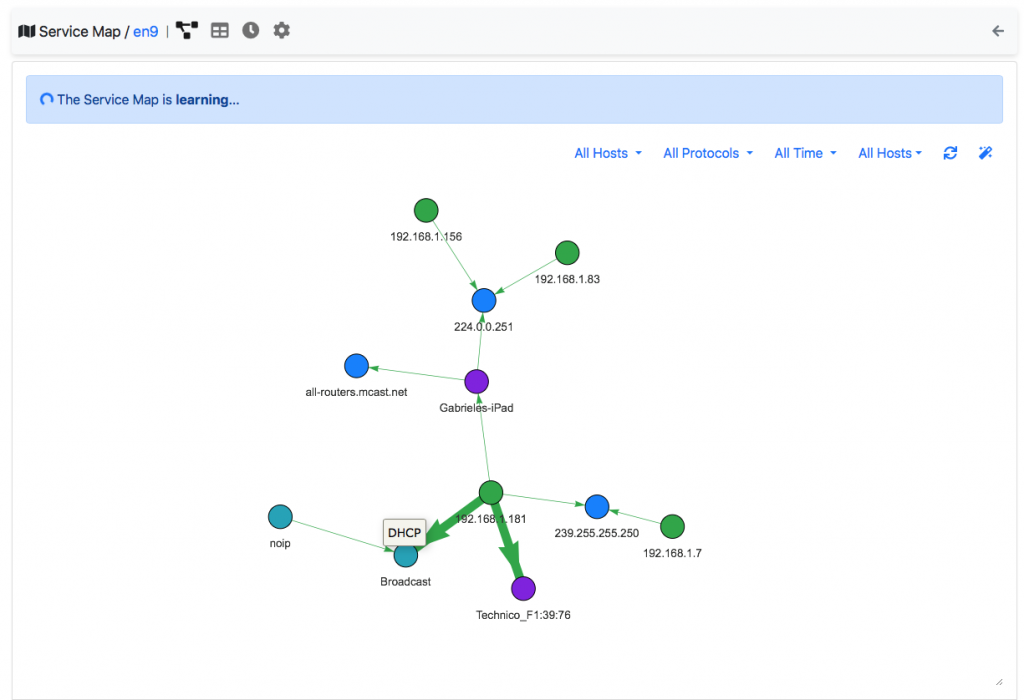The image size is (1024, 700).
Task: Select node 192.168.1.156
Action: 426,211
